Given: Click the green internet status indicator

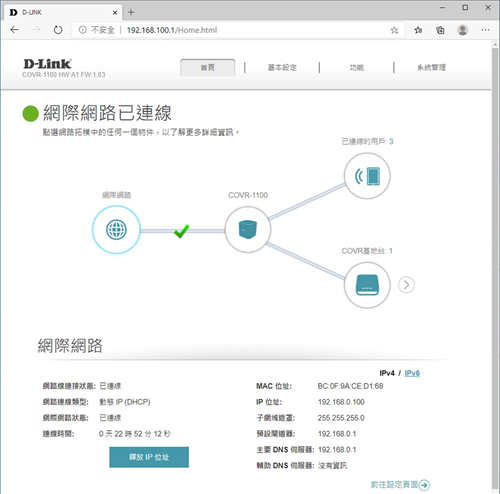Looking at the screenshot, I should 30,114.
